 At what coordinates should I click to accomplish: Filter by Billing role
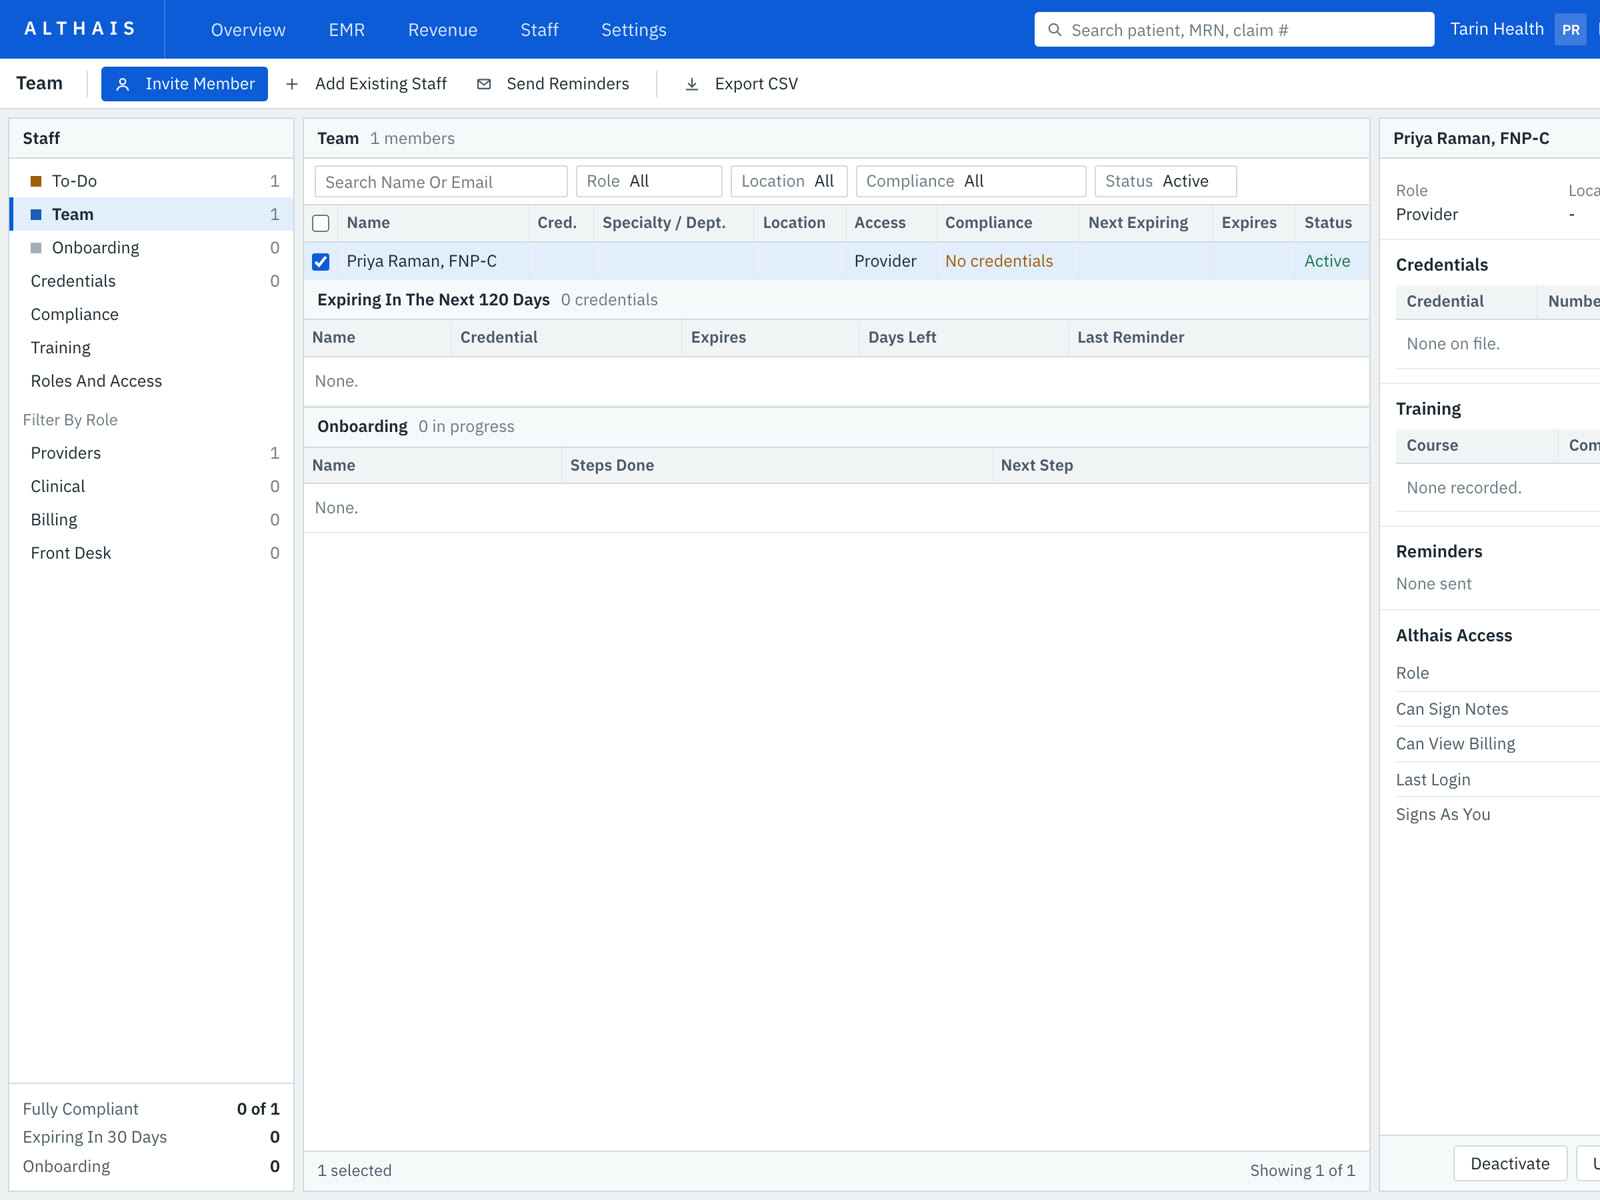tap(152, 520)
